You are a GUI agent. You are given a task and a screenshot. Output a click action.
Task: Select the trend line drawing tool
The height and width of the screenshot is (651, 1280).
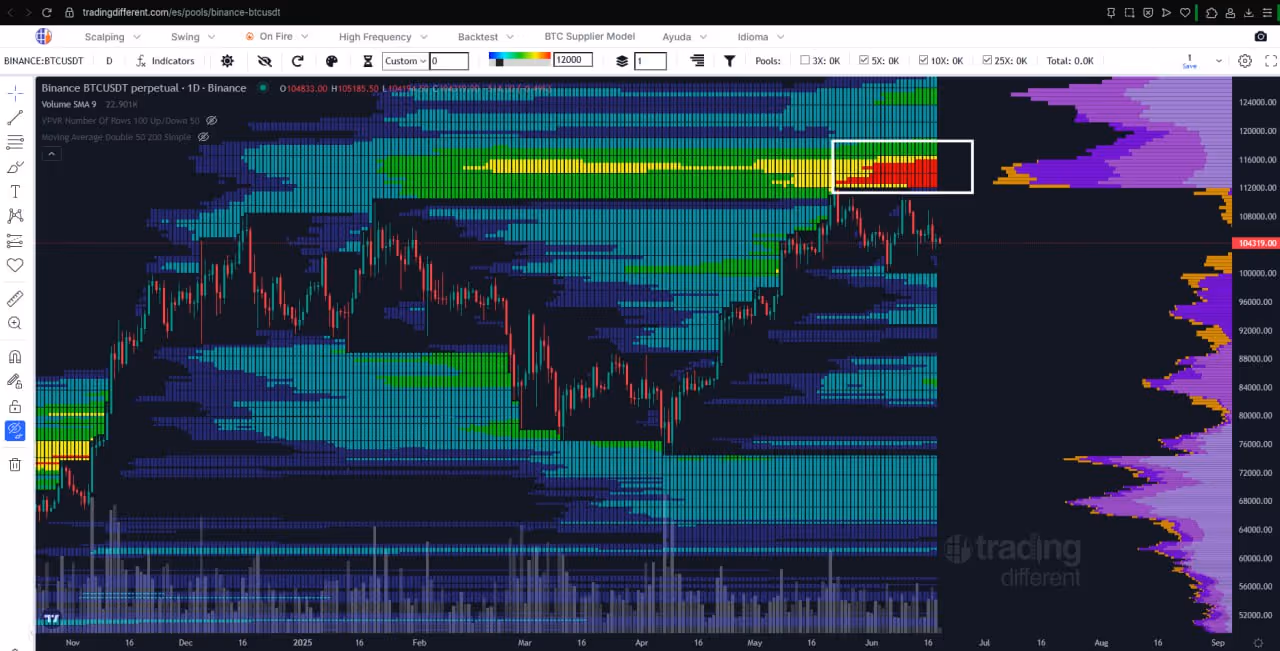click(15, 118)
